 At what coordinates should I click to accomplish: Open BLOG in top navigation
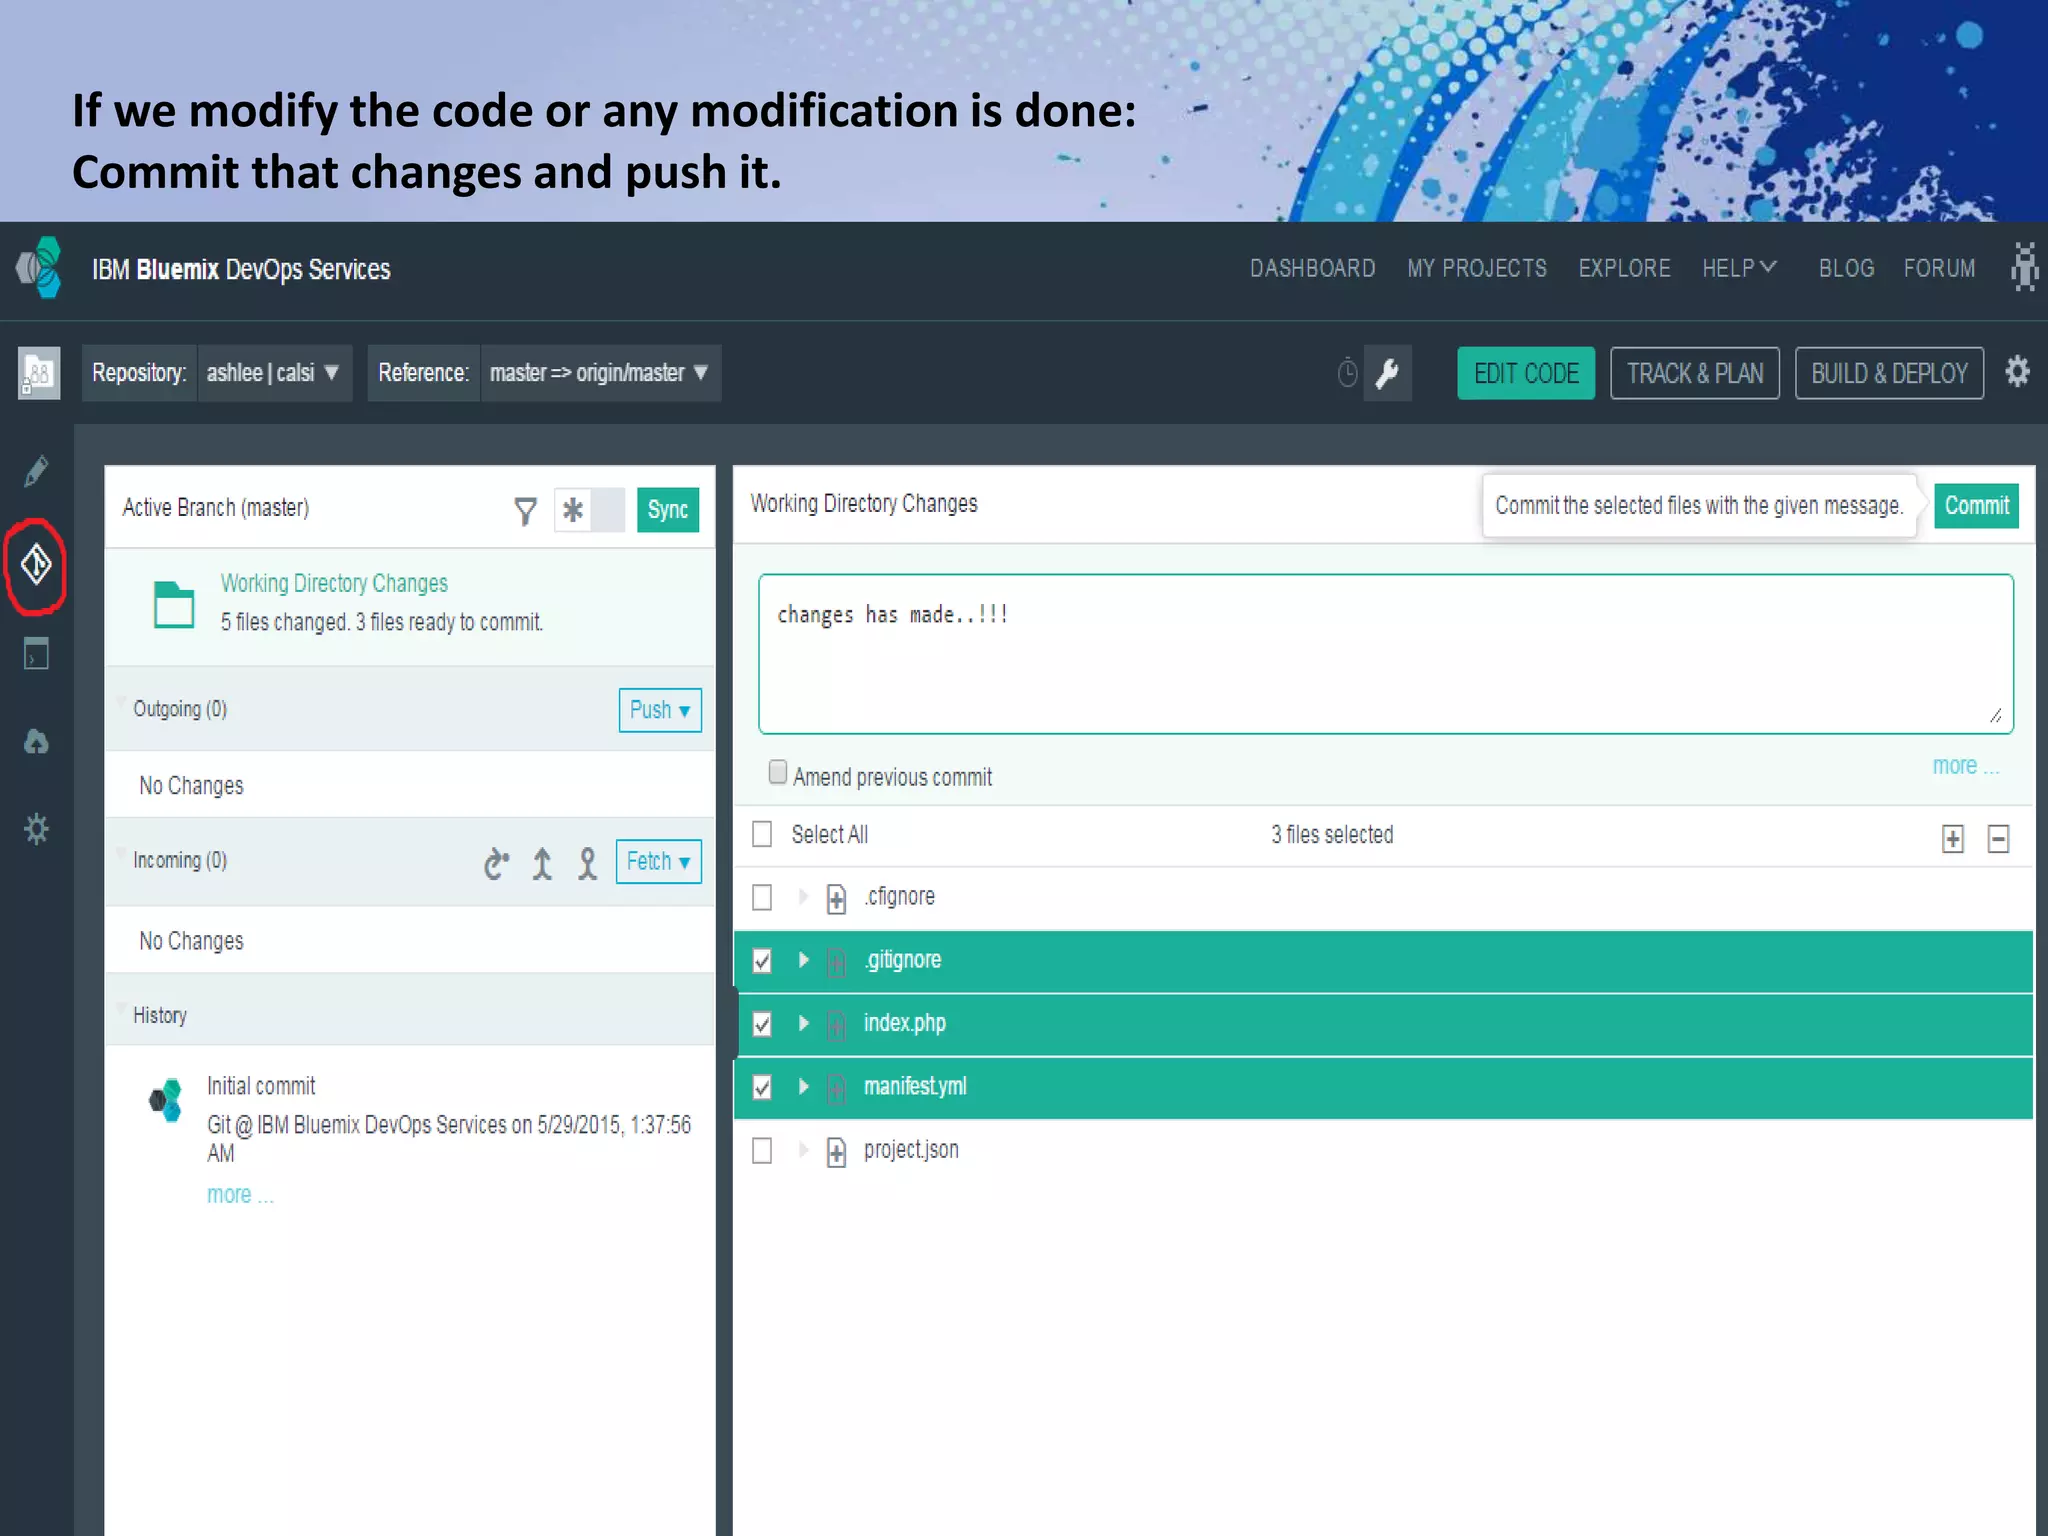pos(1846,268)
